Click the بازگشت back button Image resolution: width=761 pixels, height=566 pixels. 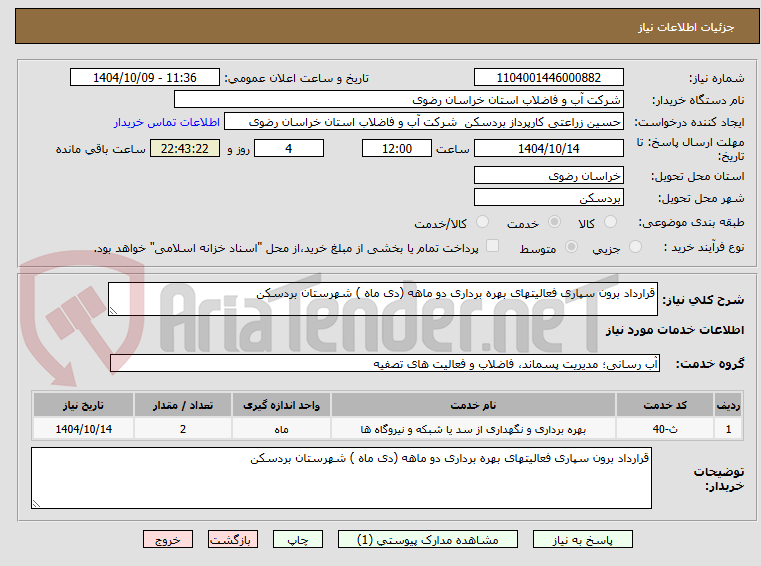(233, 539)
